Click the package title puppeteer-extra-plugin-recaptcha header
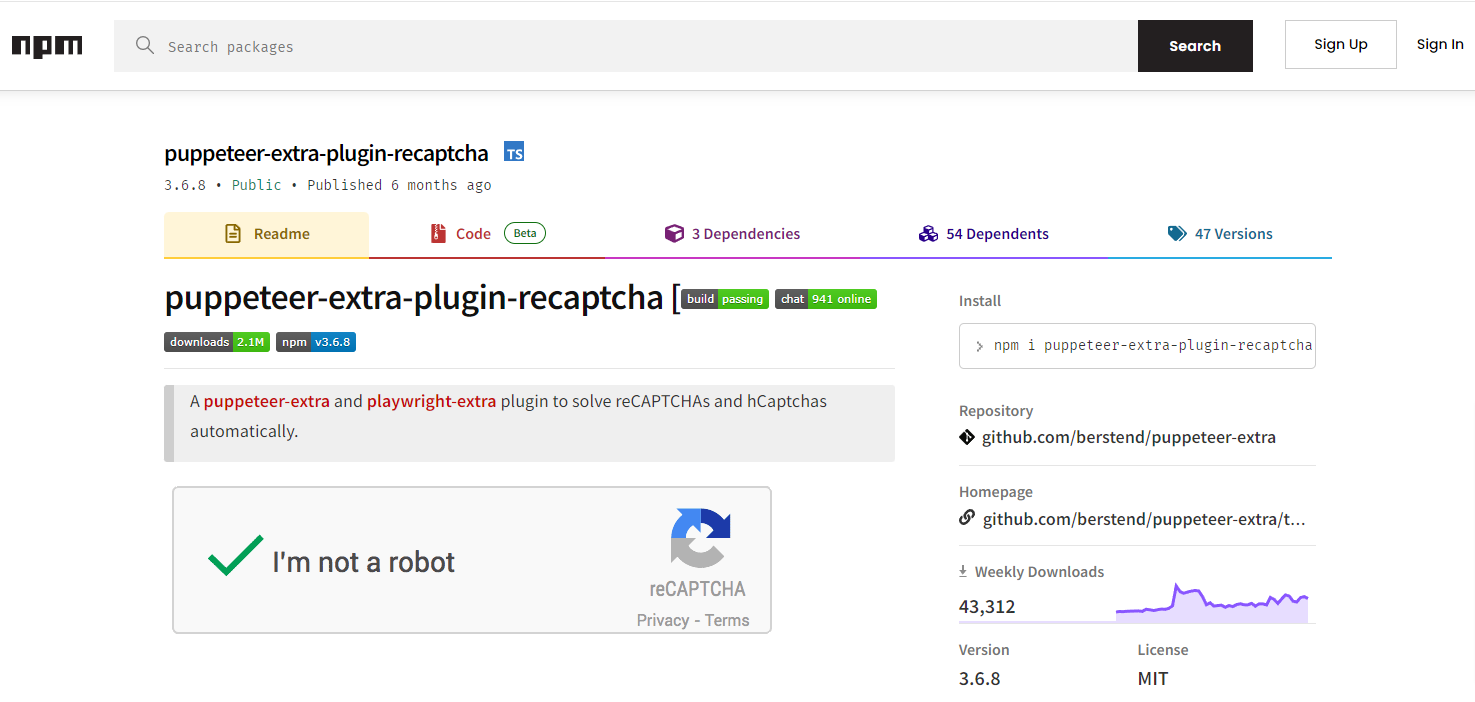The image size is (1475, 702). click(x=326, y=153)
